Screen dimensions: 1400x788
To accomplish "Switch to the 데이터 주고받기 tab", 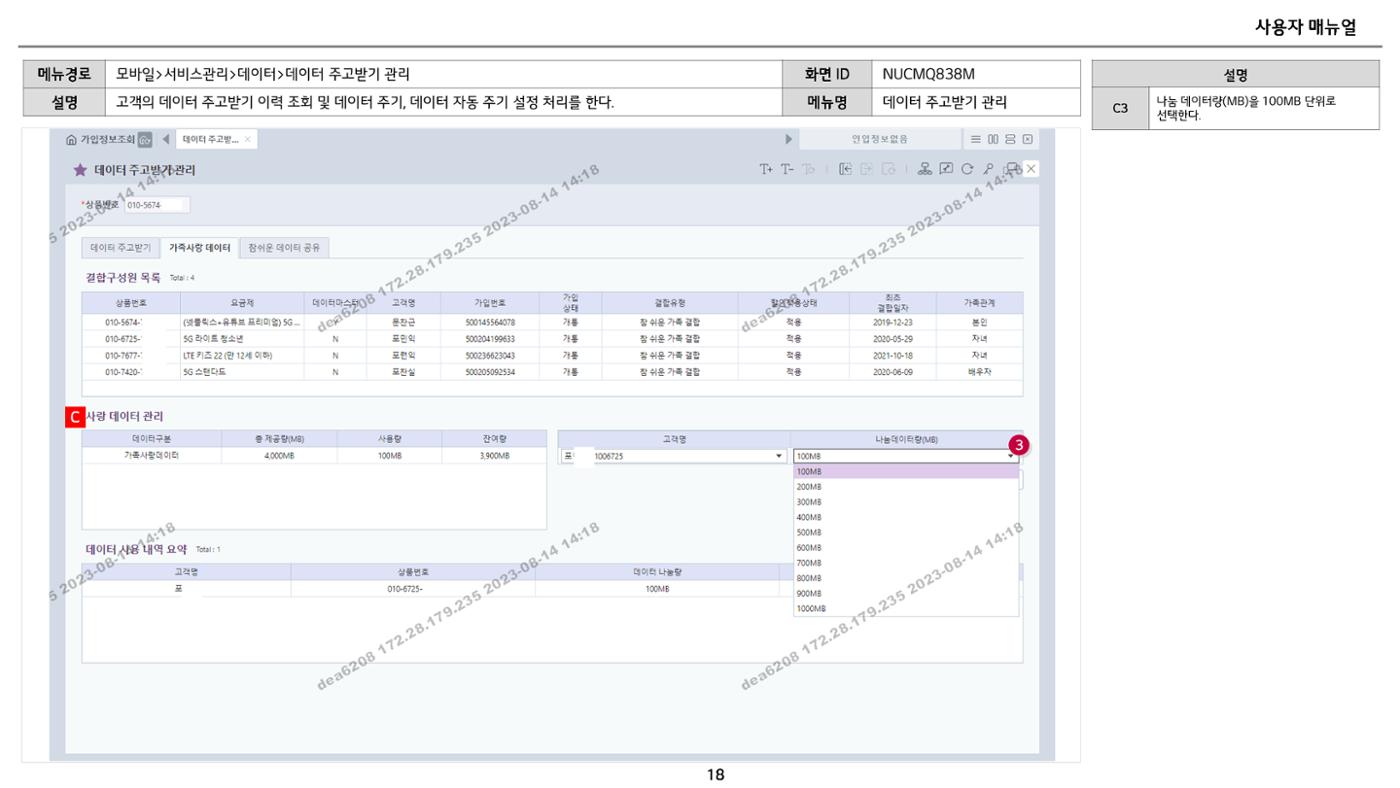I will pos(121,247).
